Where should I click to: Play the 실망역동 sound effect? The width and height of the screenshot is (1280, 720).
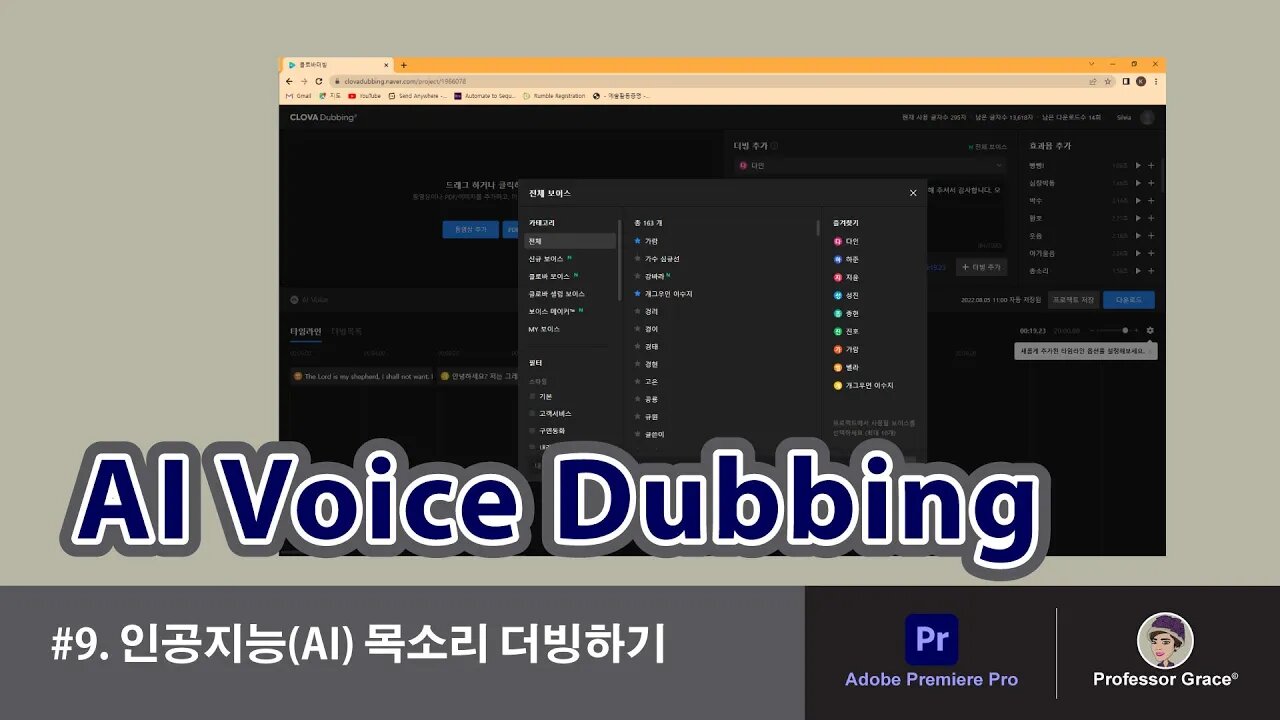click(1139, 183)
